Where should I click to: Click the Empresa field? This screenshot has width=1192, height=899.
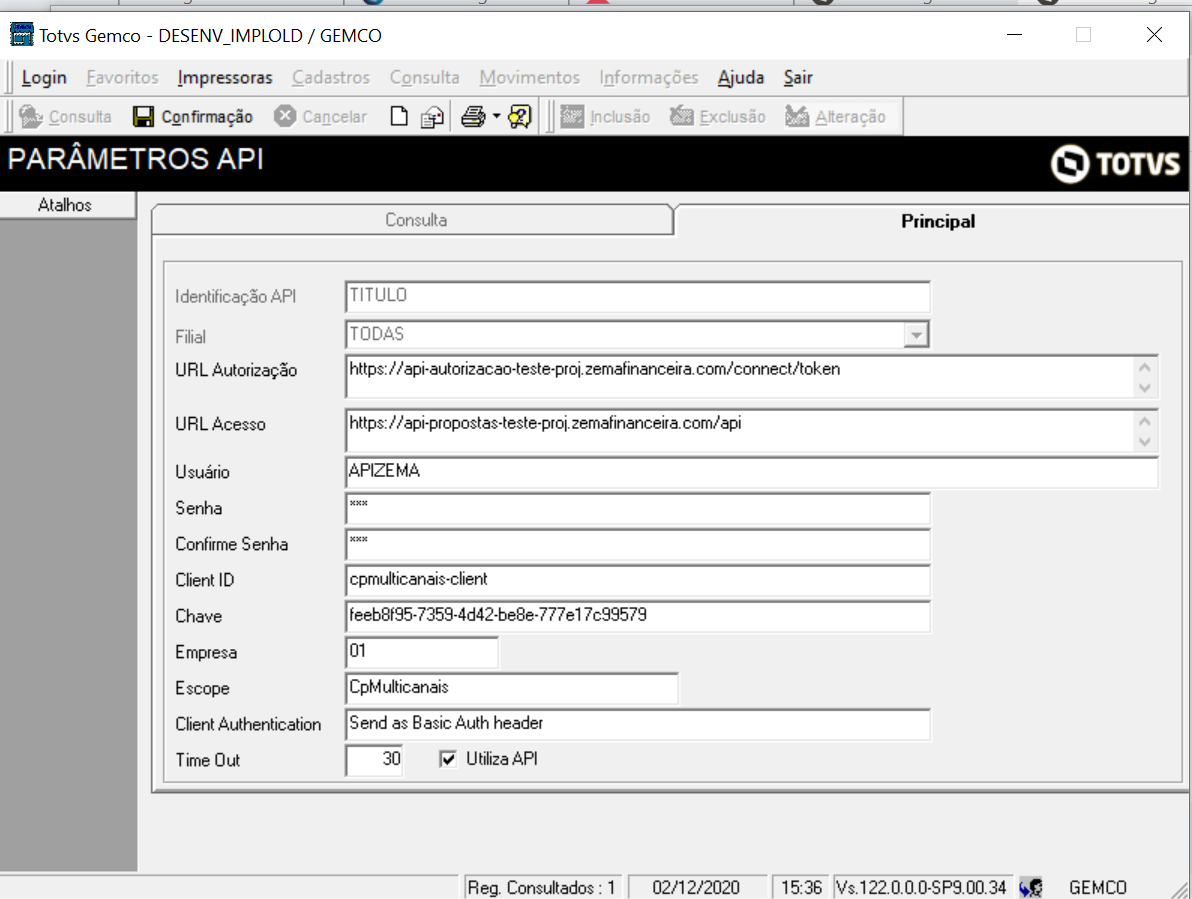422,652
